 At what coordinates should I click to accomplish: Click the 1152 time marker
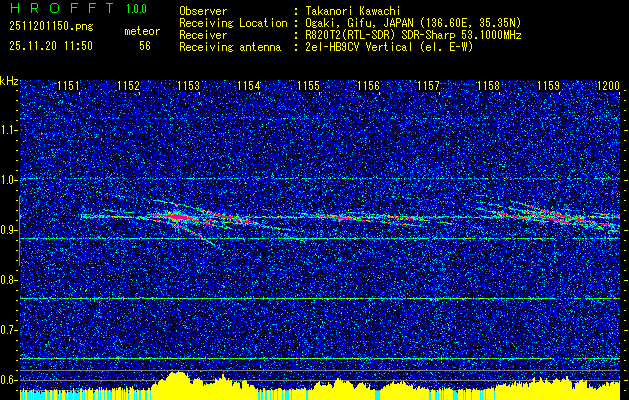click(129, 85)
